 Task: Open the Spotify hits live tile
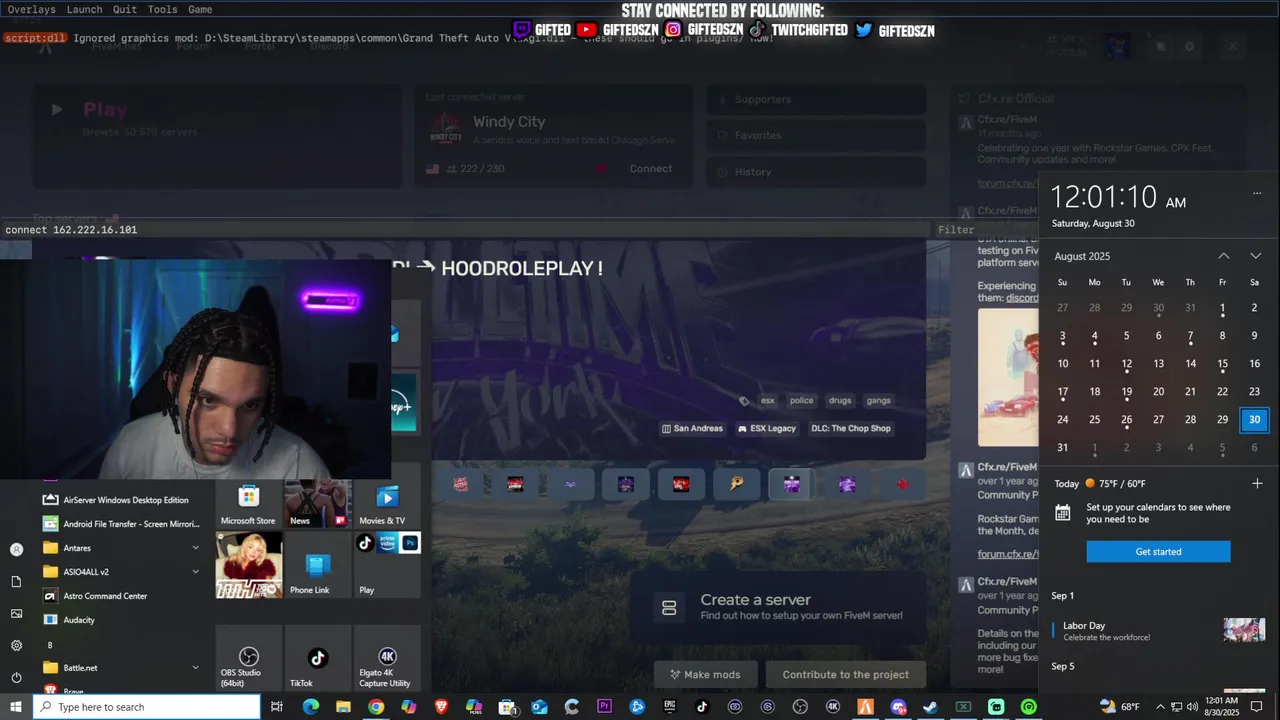[x=249, y=565]
